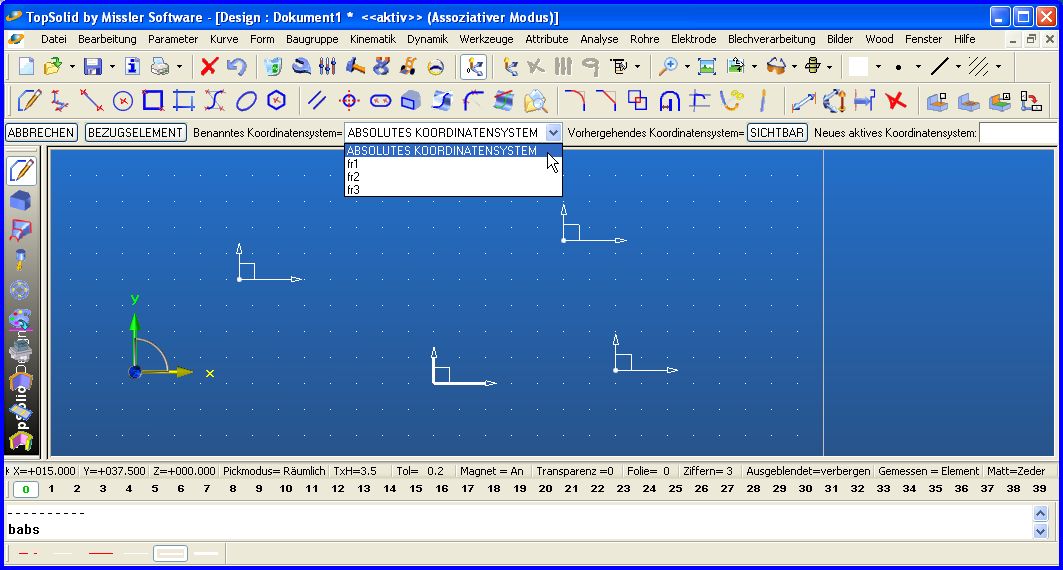Screen dimensions: 1063x570
Task: Select the sketch pencil context icon in left sidebar
Action: [x=22, y=171]
